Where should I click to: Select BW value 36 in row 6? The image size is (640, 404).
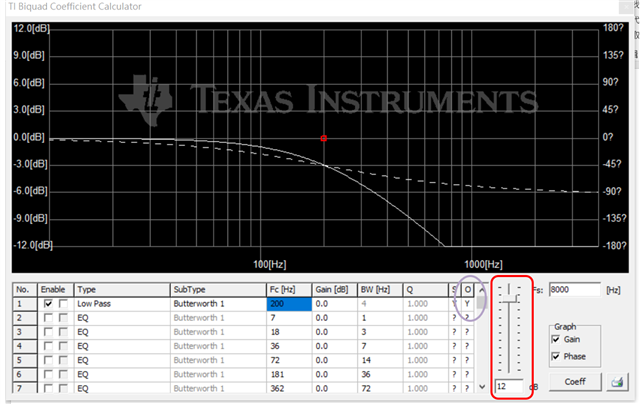click(x=380, y=374)
